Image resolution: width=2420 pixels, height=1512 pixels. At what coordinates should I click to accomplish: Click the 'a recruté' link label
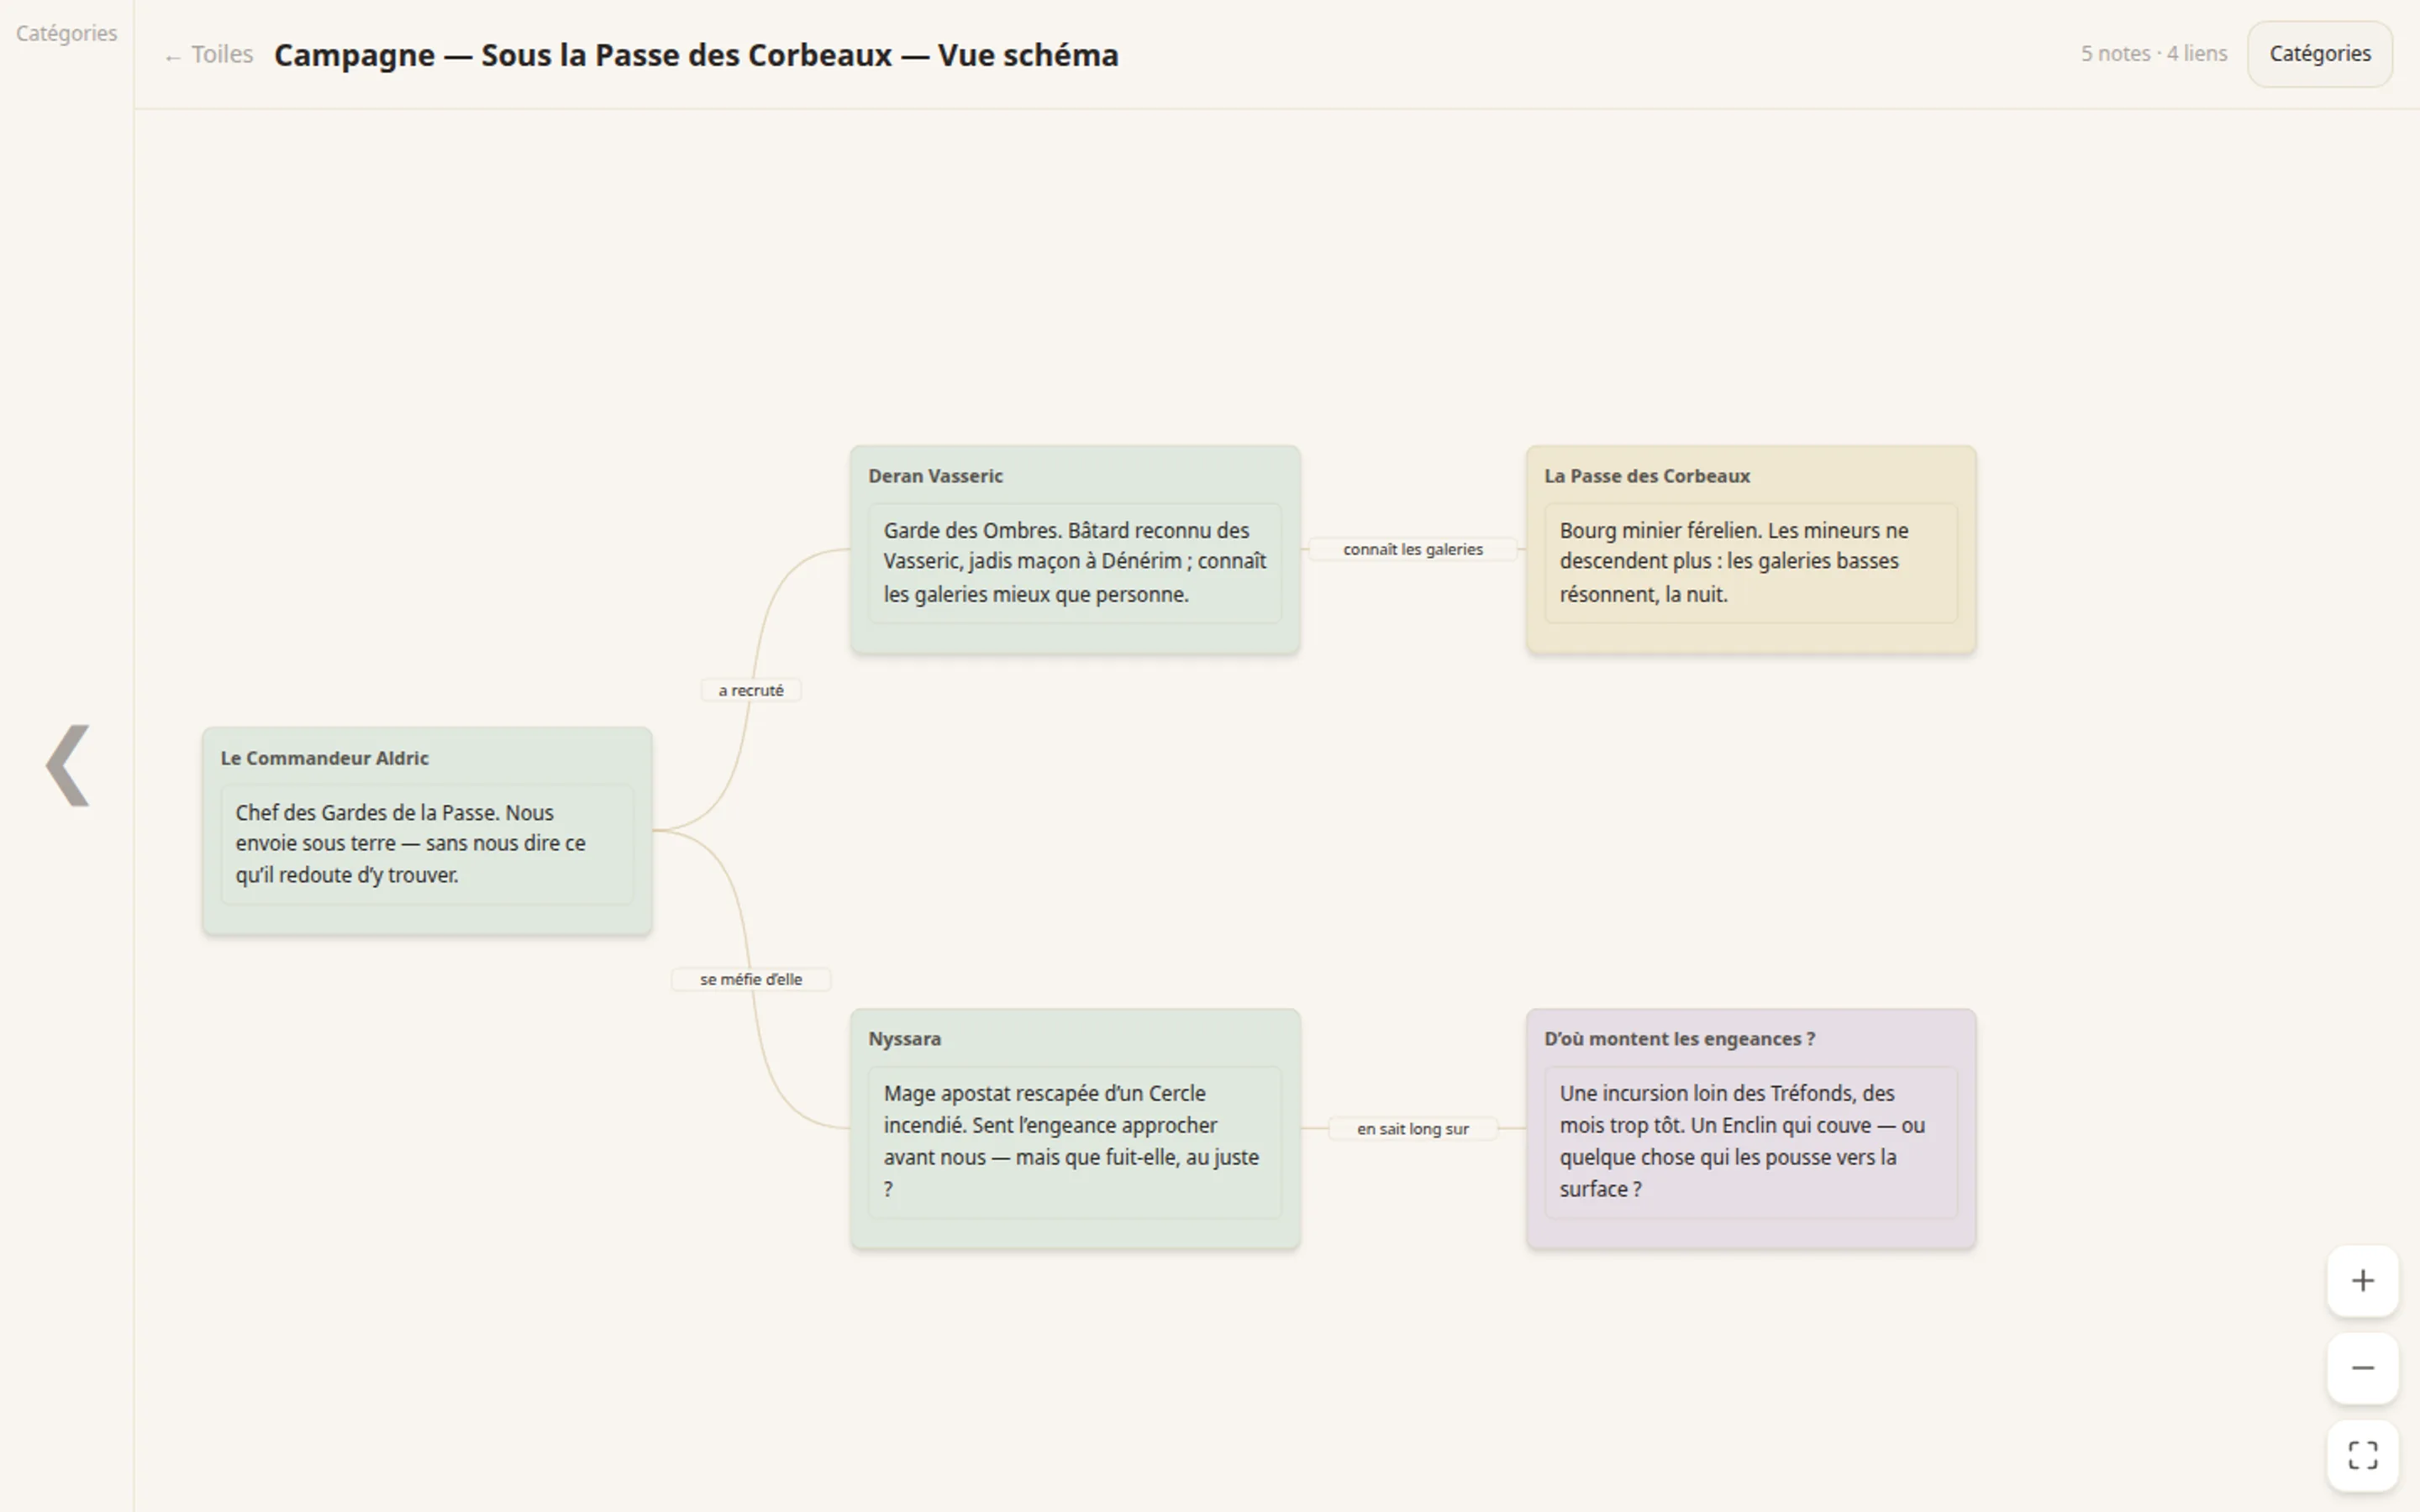[x=751, y=690]
